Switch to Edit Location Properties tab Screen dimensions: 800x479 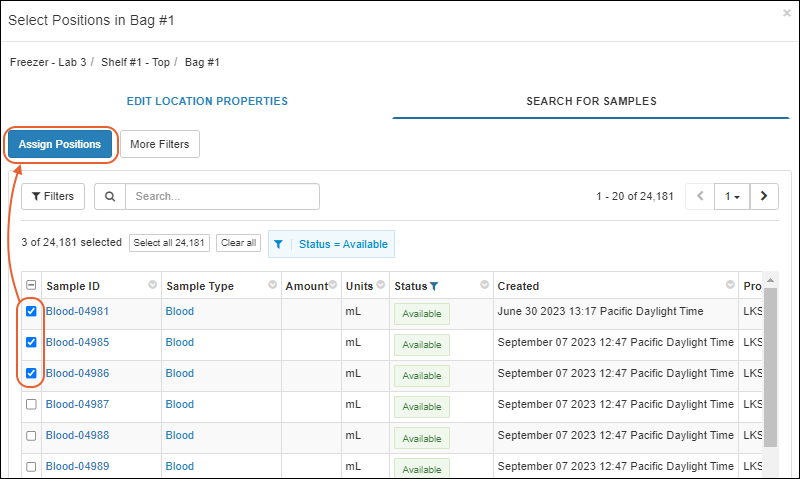[x=207, y=101]
